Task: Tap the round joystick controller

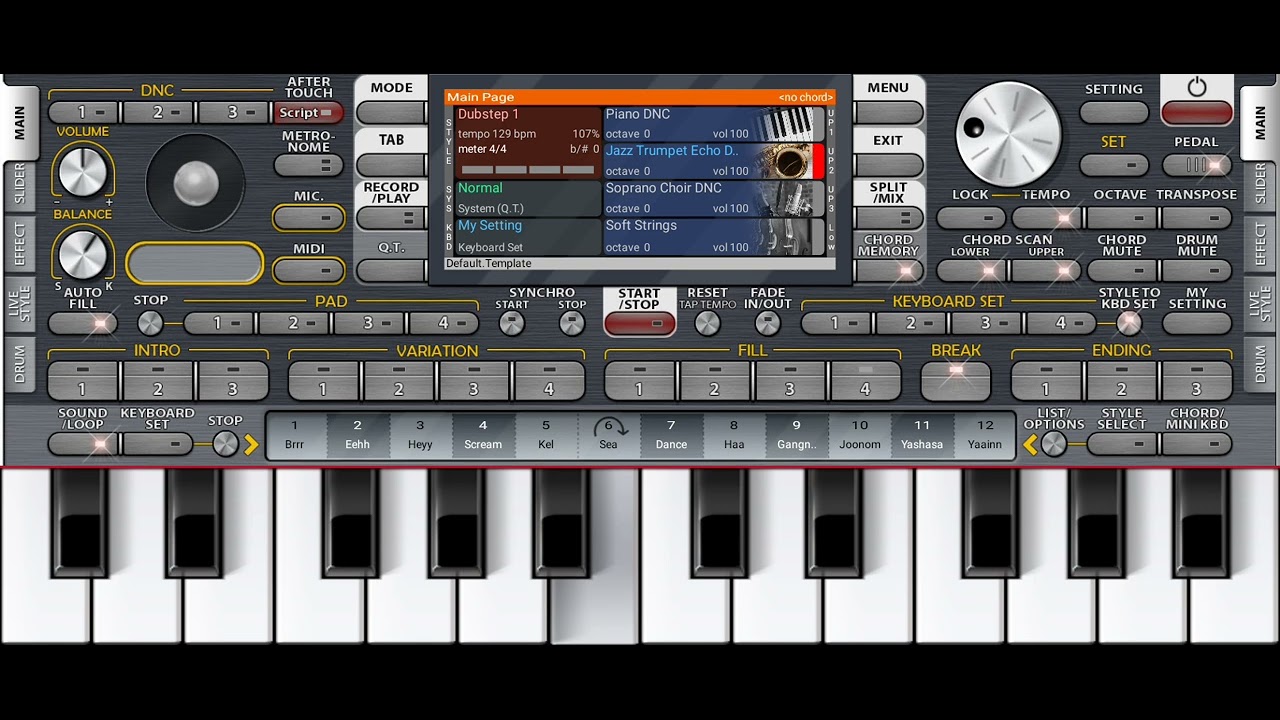Action: pyautogui.click(x=195, y=182)
